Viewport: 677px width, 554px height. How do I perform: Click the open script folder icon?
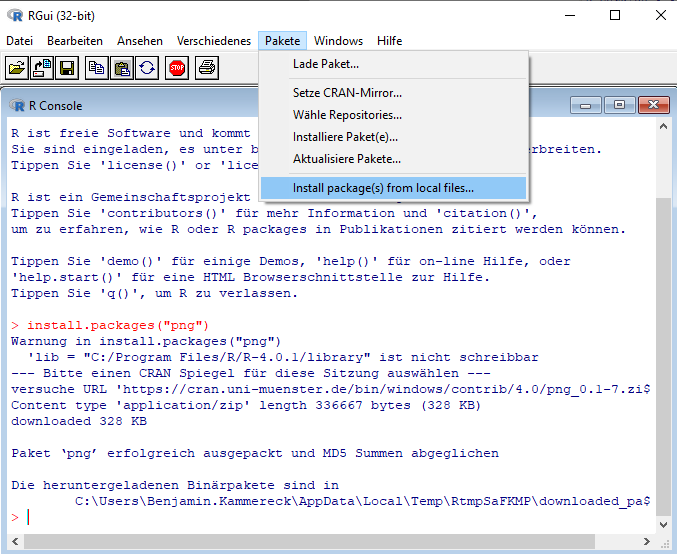tap(17, 69)
